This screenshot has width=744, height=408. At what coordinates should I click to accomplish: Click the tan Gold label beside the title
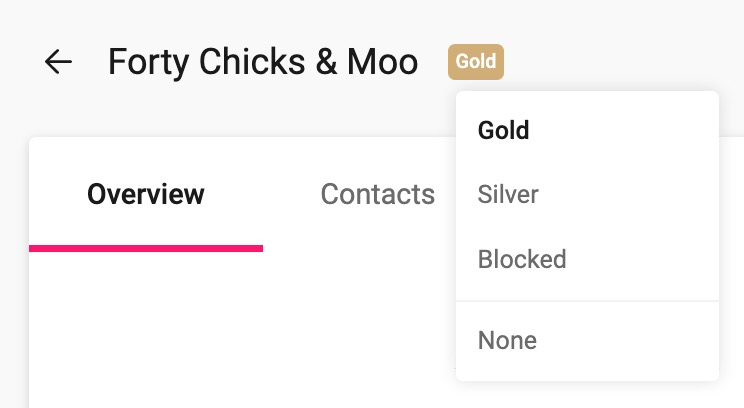click(476, 62)
